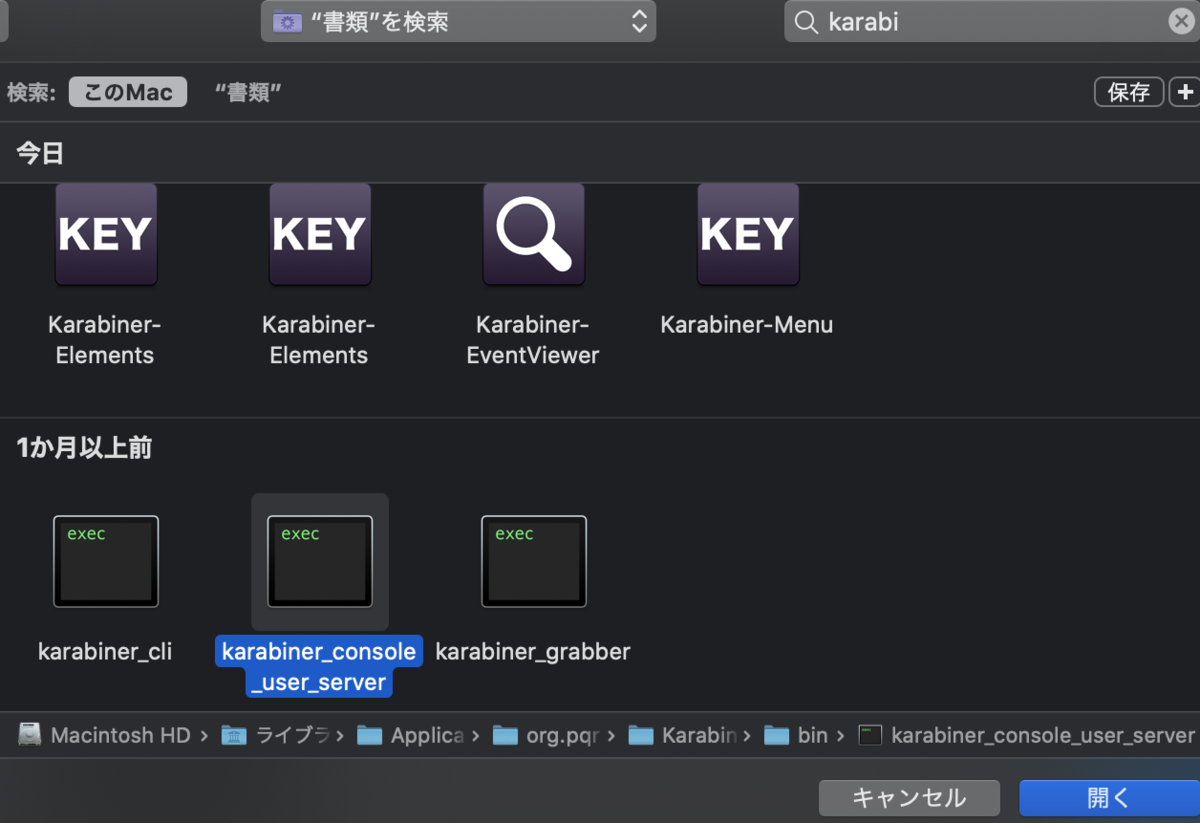
Task: Set search scope to このMac
Action: [128, 93]
